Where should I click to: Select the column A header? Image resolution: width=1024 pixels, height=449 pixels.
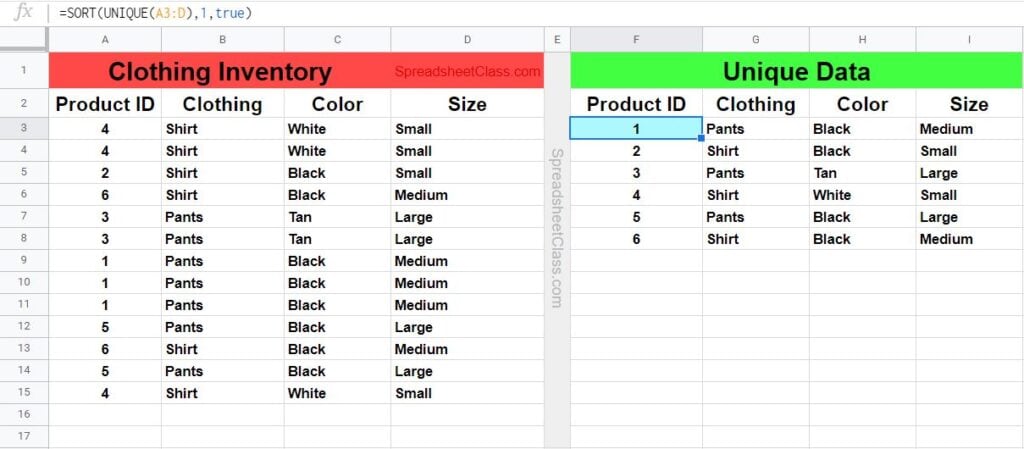105,40
